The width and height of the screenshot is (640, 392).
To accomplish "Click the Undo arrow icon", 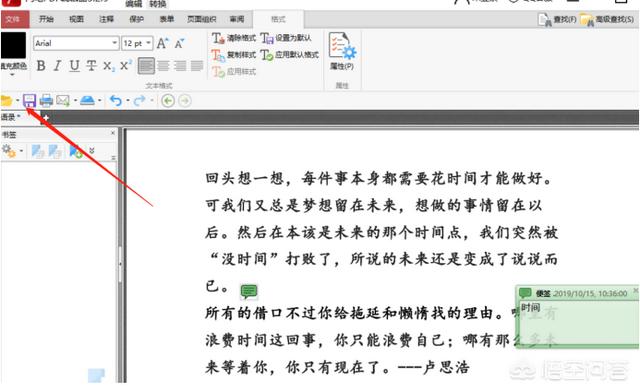I will 116,100.
